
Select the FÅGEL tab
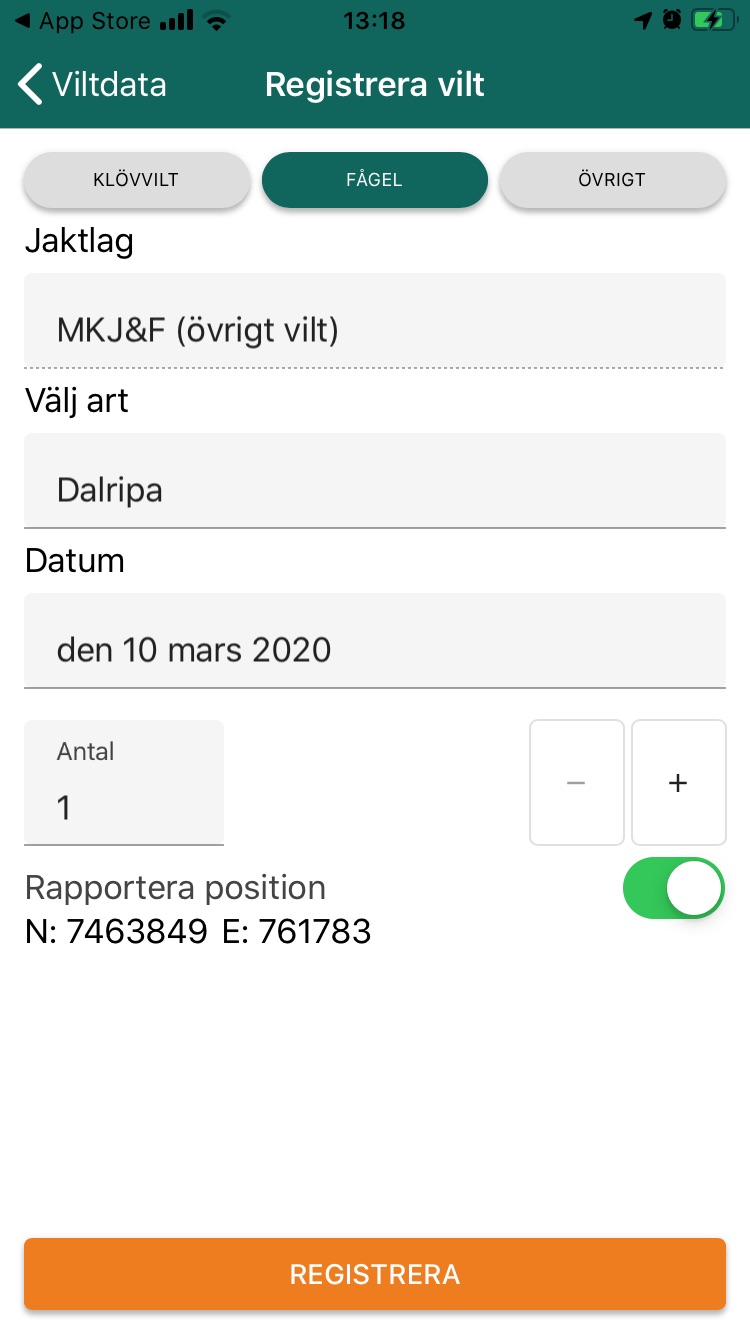[375, 180]
